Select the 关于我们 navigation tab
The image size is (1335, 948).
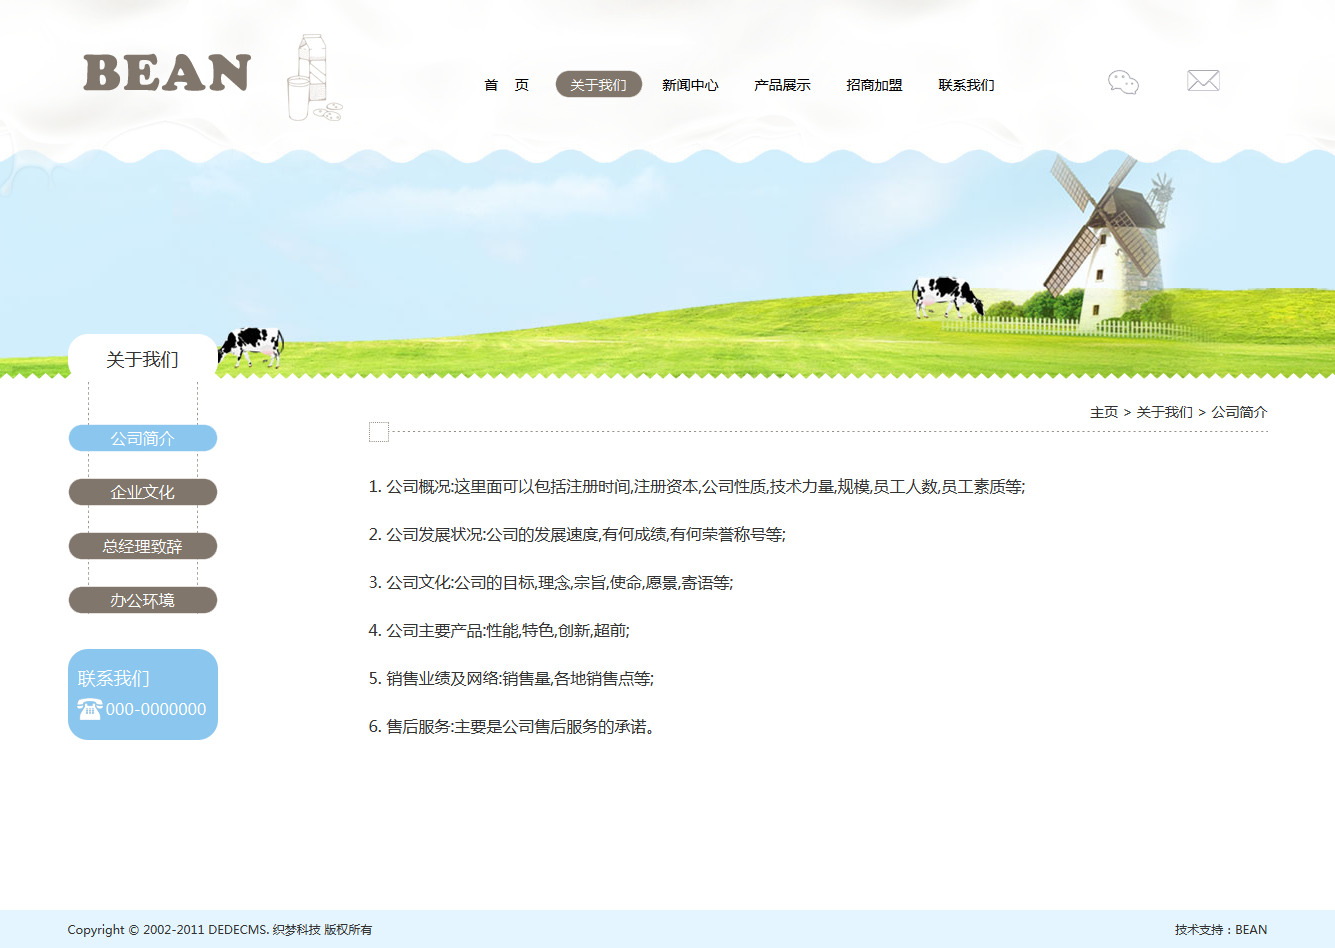pyautogui.click(x=598, y=85)
